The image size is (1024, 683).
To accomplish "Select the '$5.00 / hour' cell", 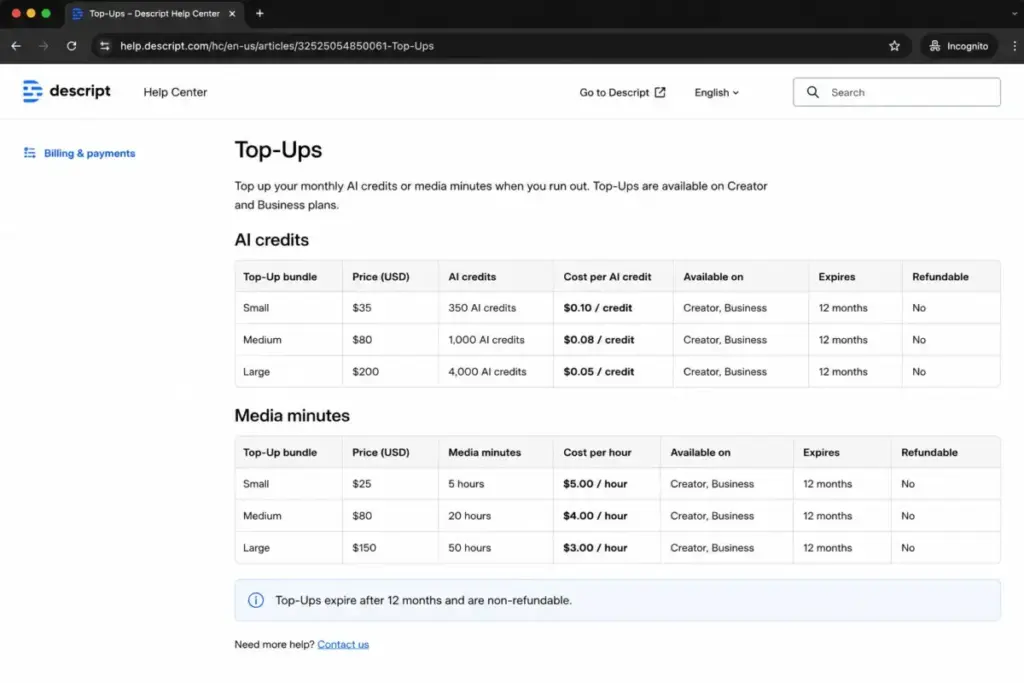I will click(x=607, y=484).
